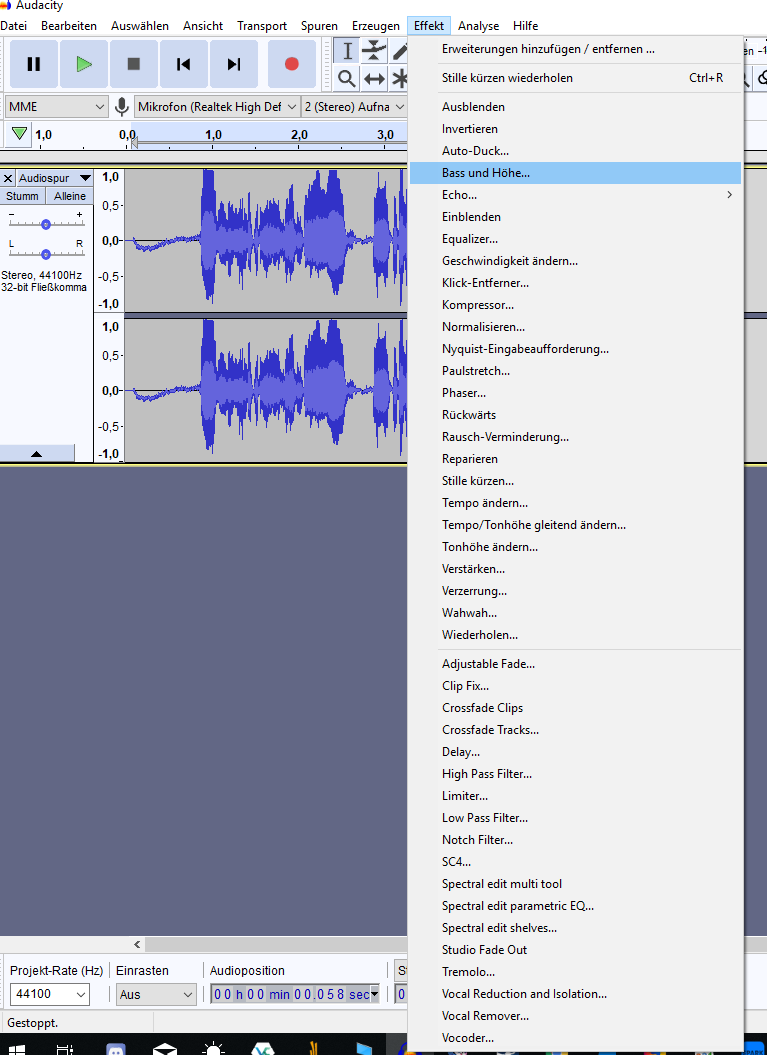The image size is (767, 1055).
Task: Open the High Pass Filter effect
Action: pyautogui.click(x=575, y=774)
